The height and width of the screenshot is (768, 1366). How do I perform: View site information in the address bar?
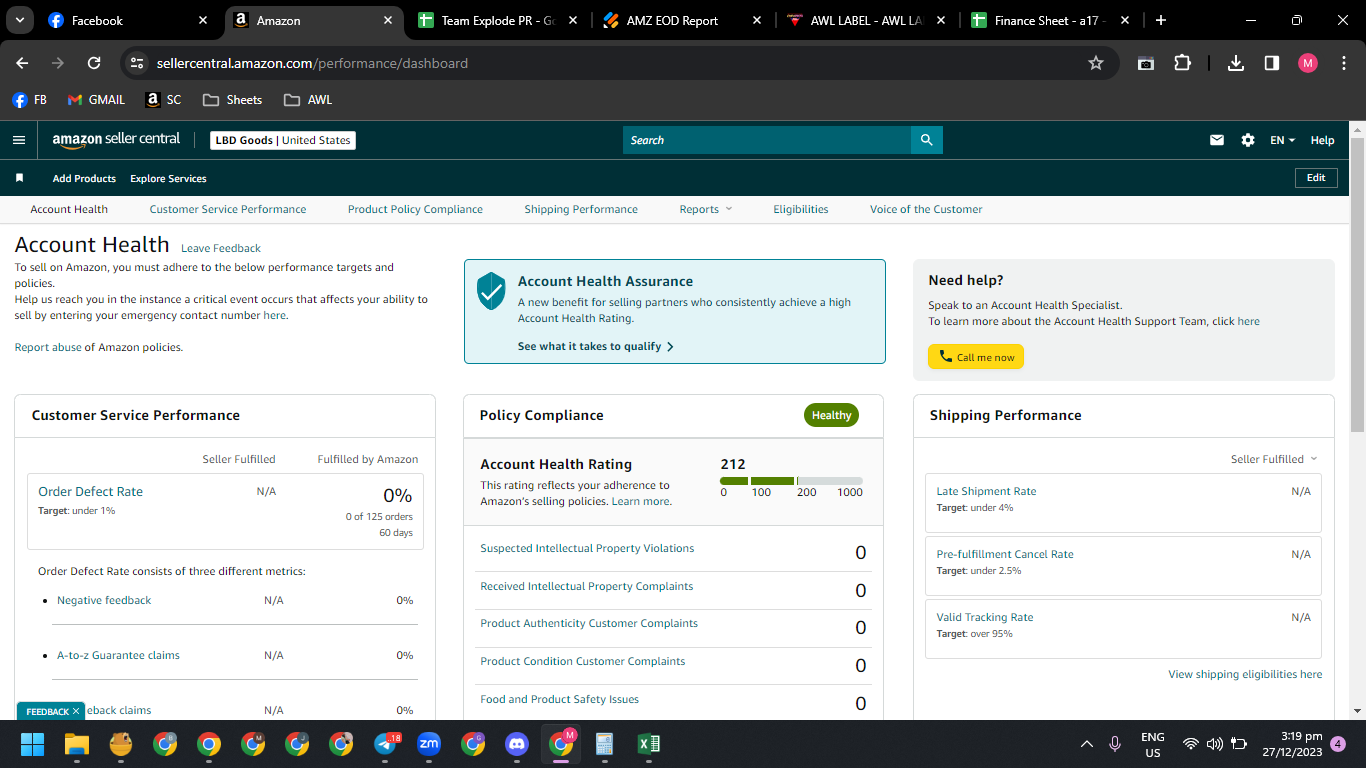[138, 63]
